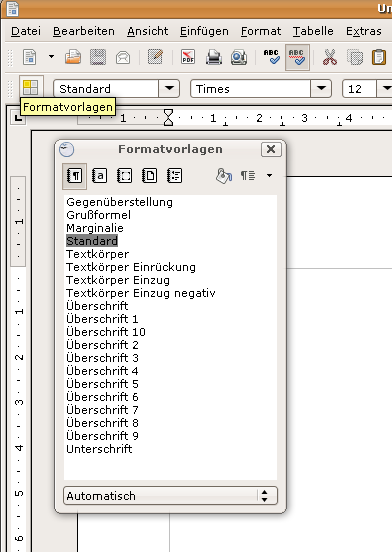
Task: Show frame styles in Formatvorlagen
Action: point(125,175)
